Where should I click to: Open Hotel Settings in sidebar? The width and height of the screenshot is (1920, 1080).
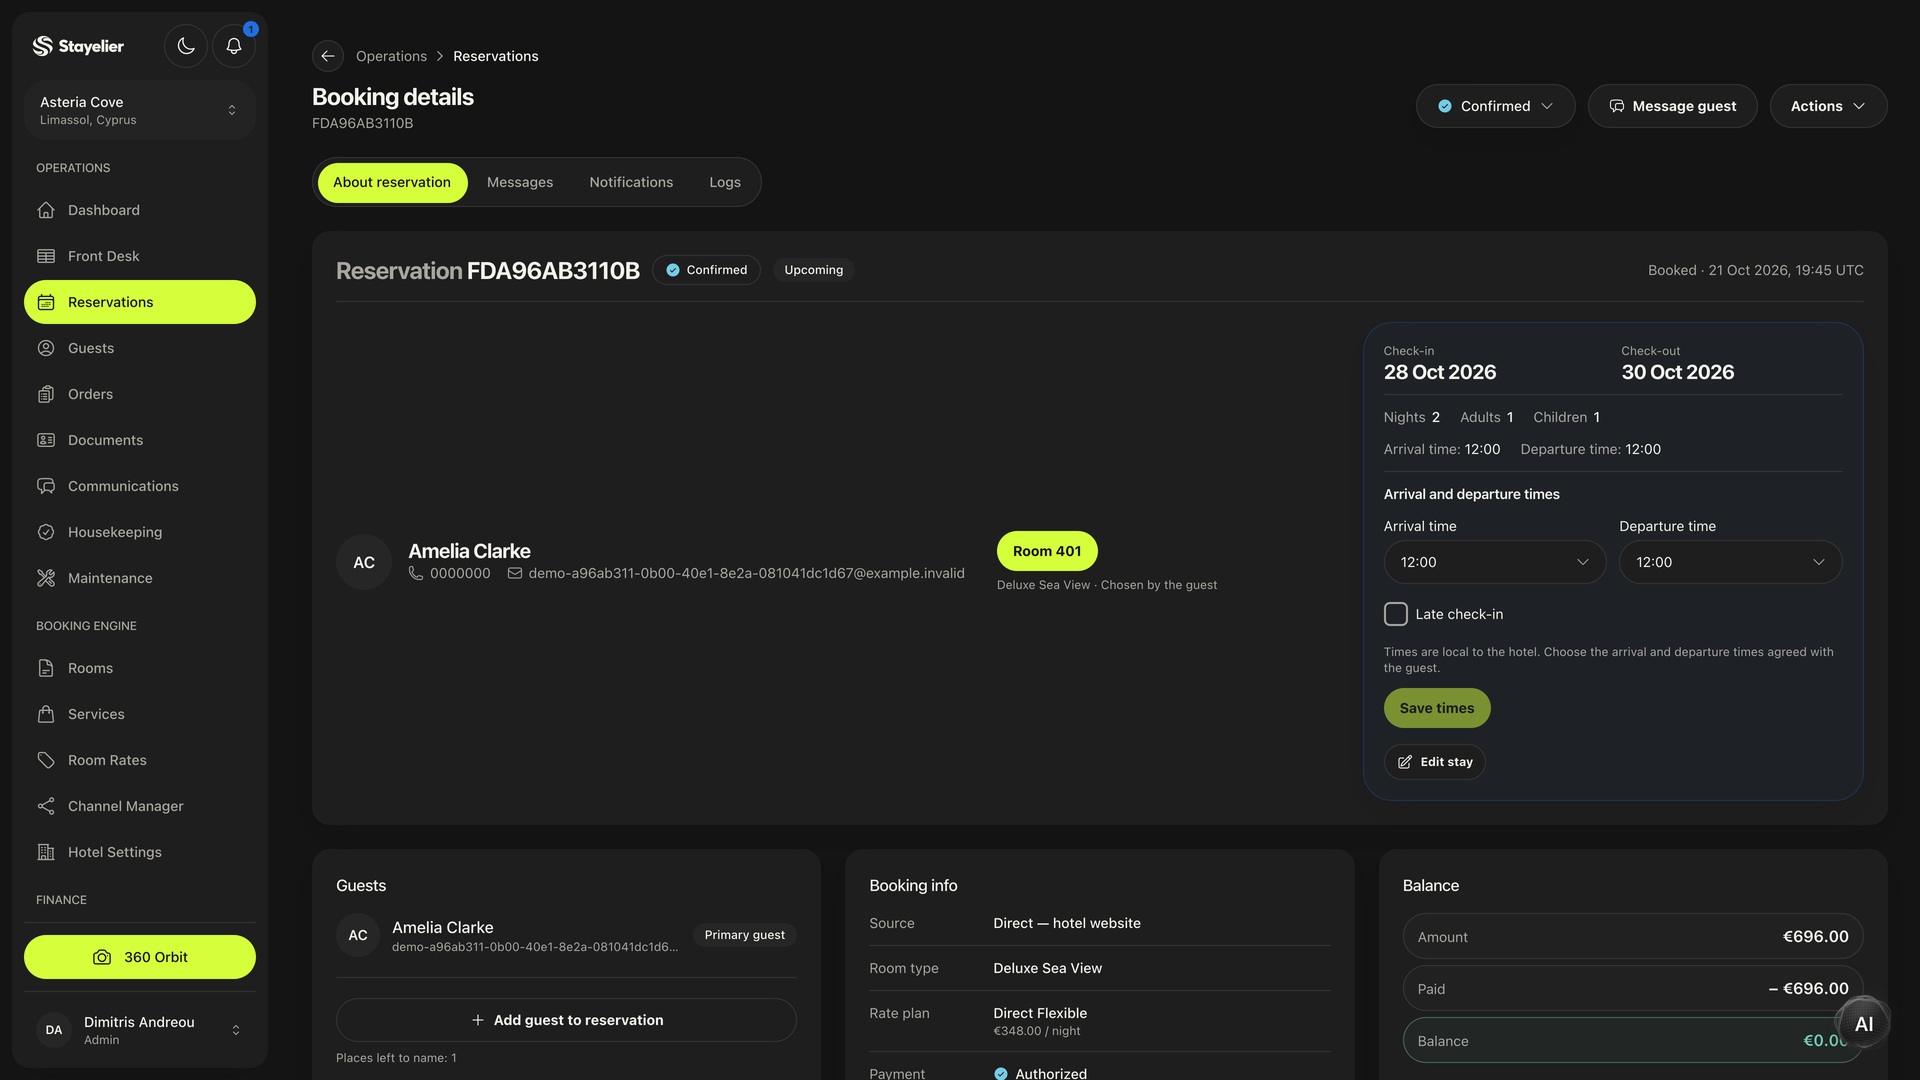[x=140, y=852]
